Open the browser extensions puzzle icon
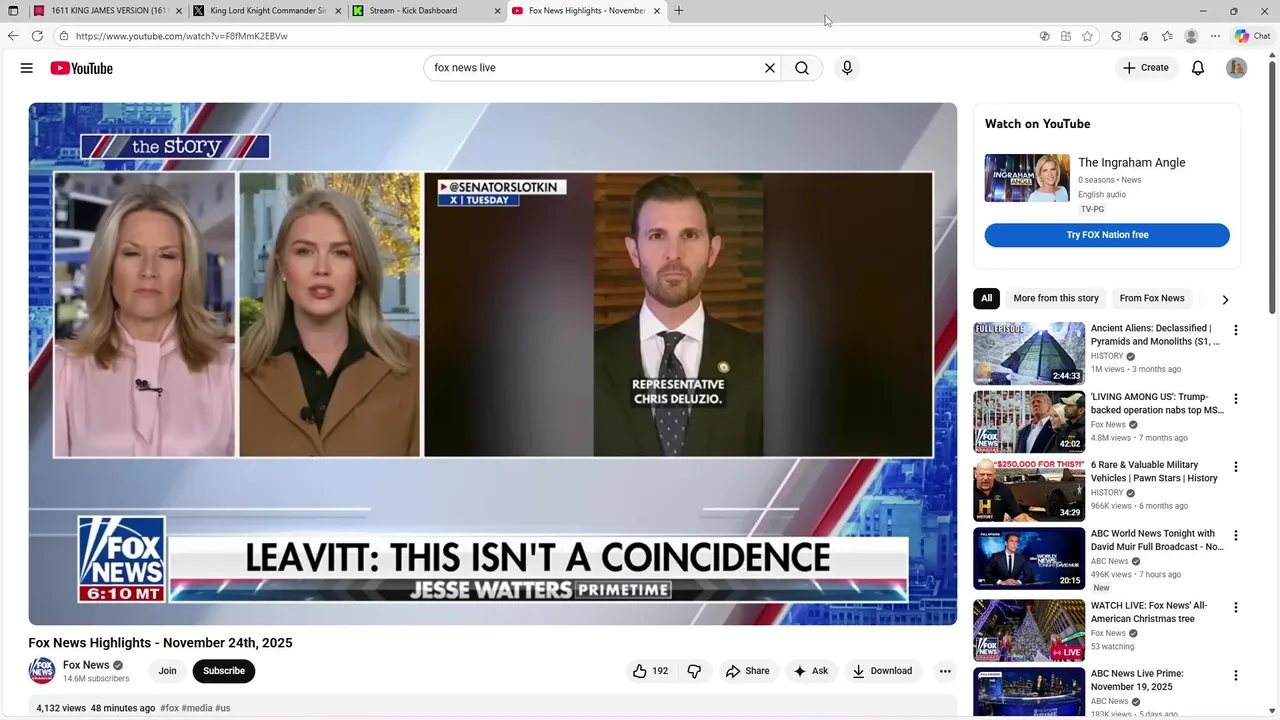This screenshot has height=720, width=1280. 1116,36
